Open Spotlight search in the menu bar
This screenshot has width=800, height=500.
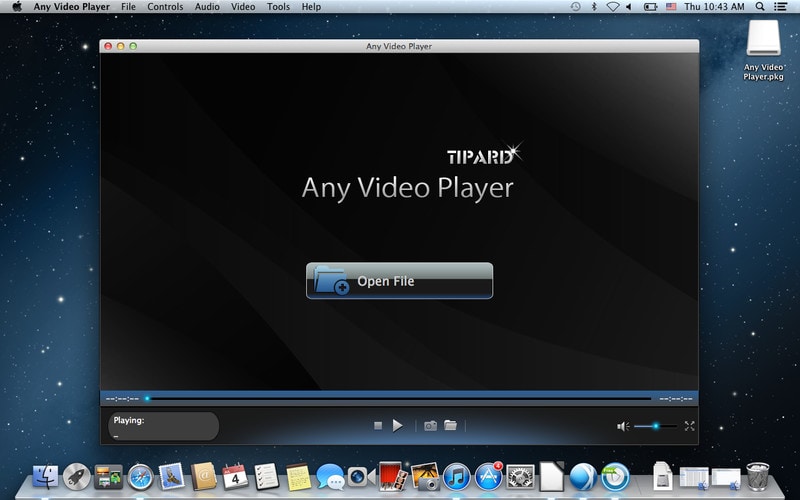pos(760,7)
